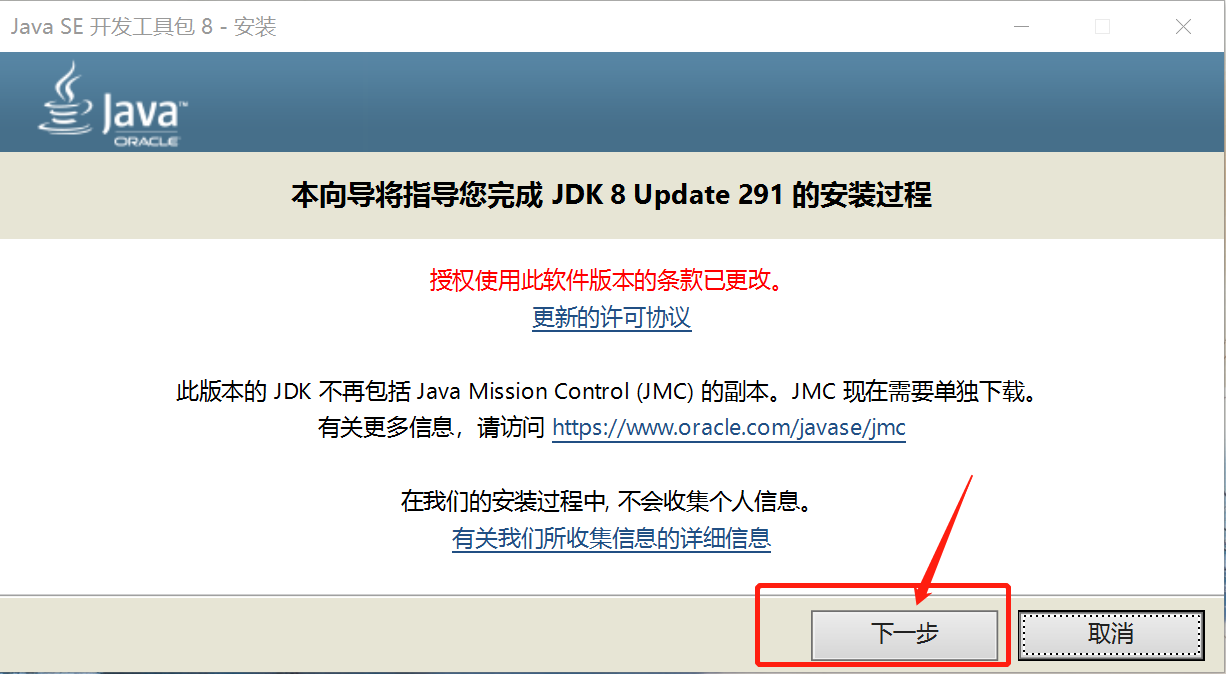The width and height of the screenshot is (1226, 674).
Task: Open the 更新的许可协议 license link
Action: [612, 318]
